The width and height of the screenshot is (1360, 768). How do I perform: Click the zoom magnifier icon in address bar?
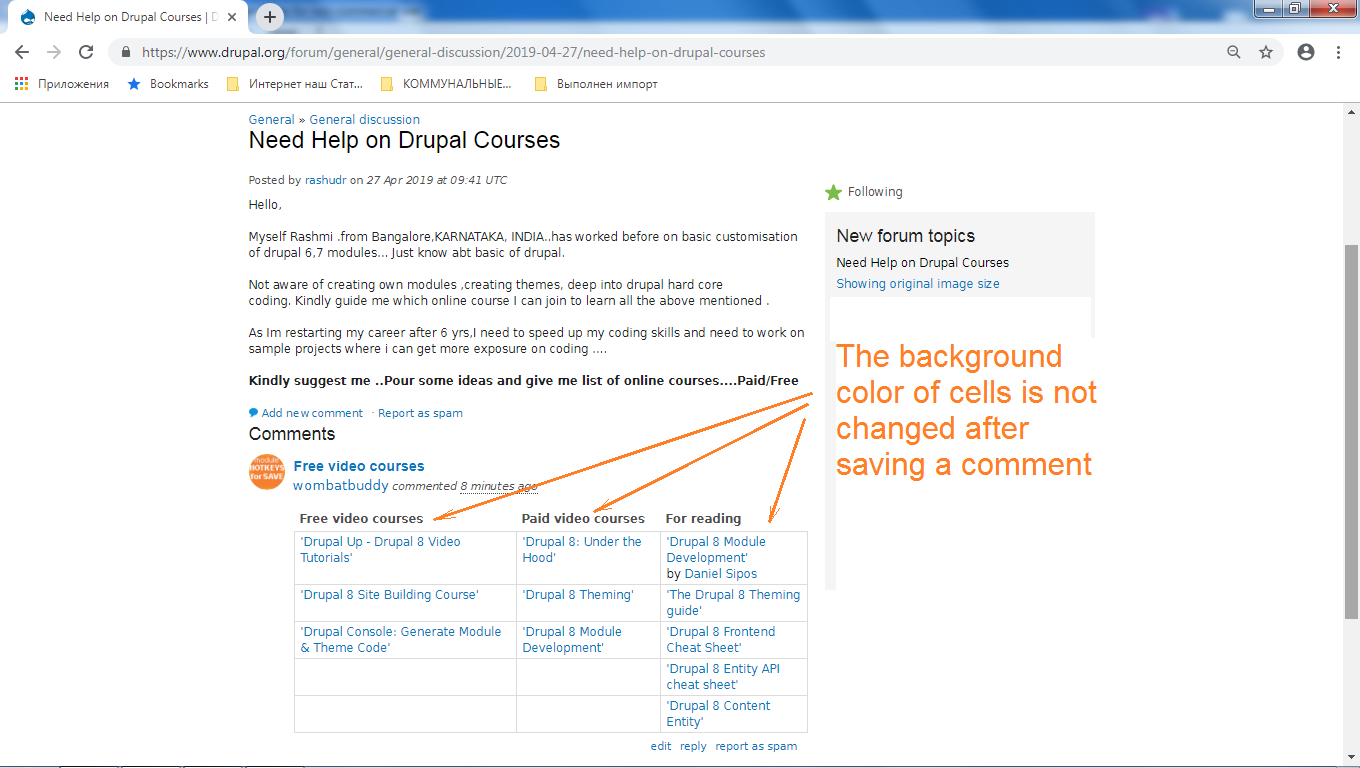[1234, 52]
